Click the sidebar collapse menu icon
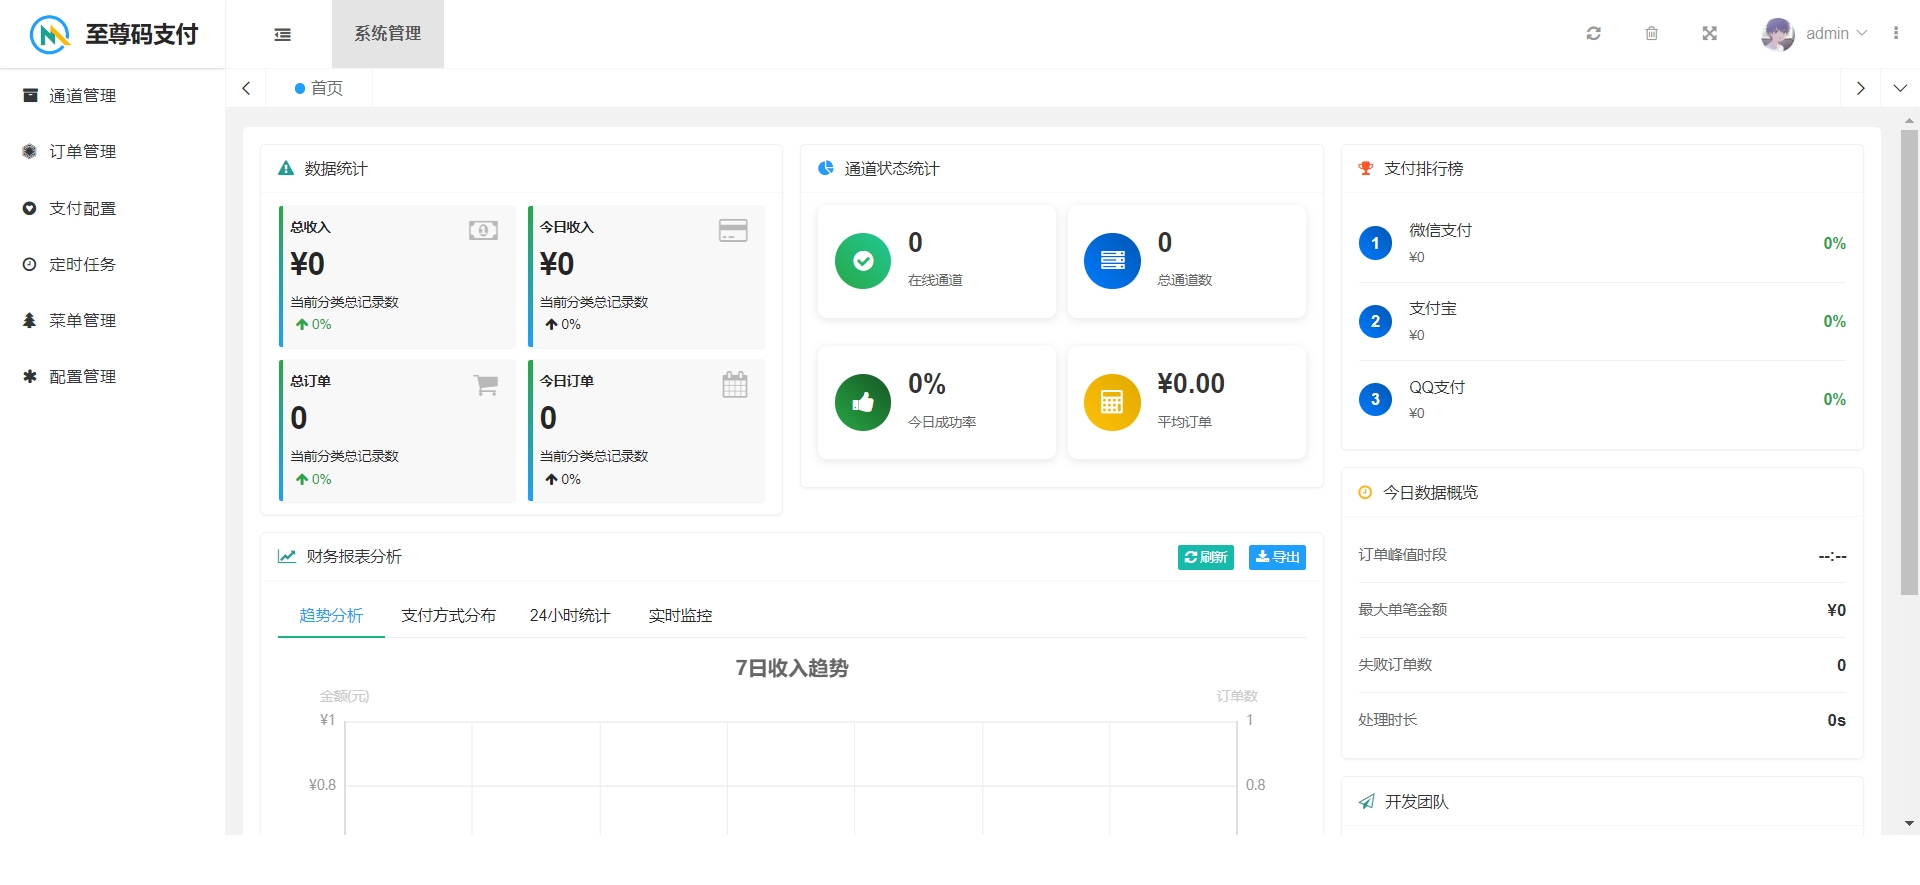The width and height of the screenshot is (1920, 885). coord(283,34)
